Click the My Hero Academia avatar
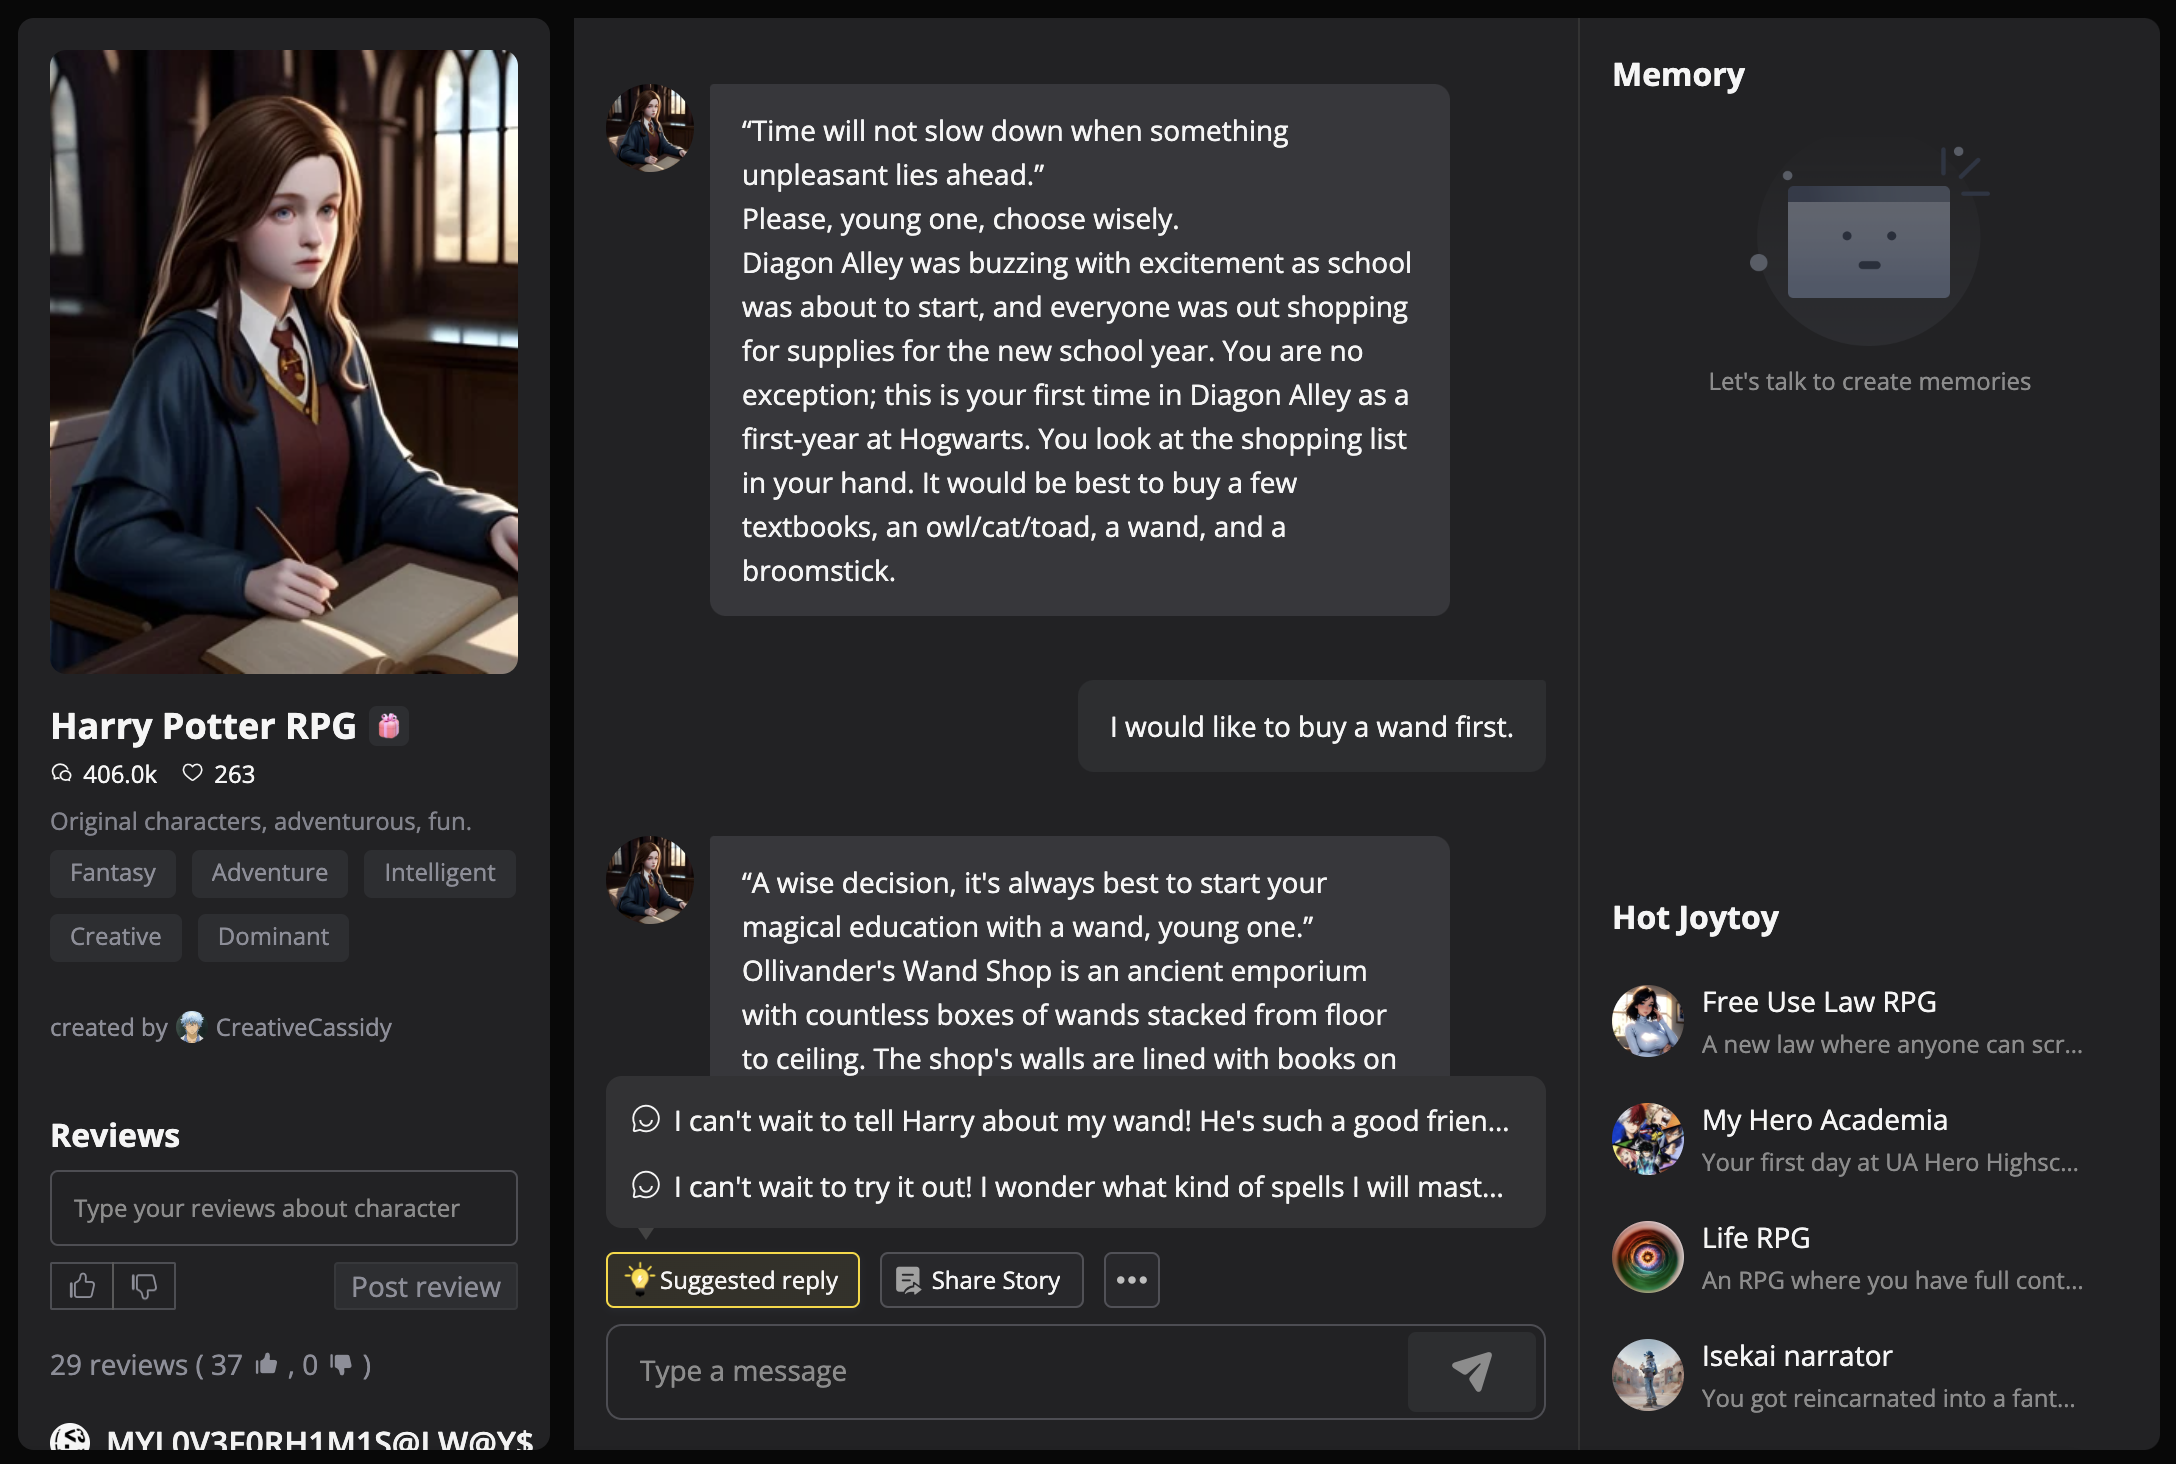This screenshot has width=2176, height=1464. (x=1648, y=1140)
